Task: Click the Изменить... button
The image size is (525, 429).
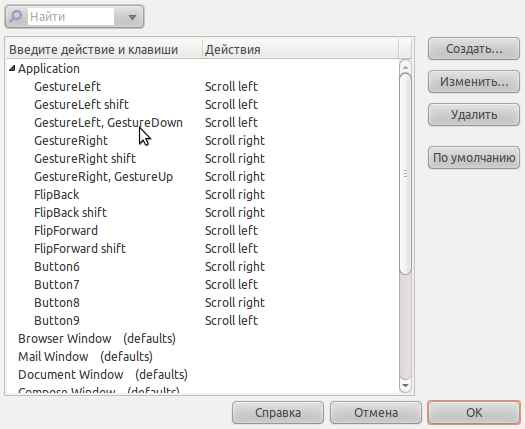Action: click(474, 82)
